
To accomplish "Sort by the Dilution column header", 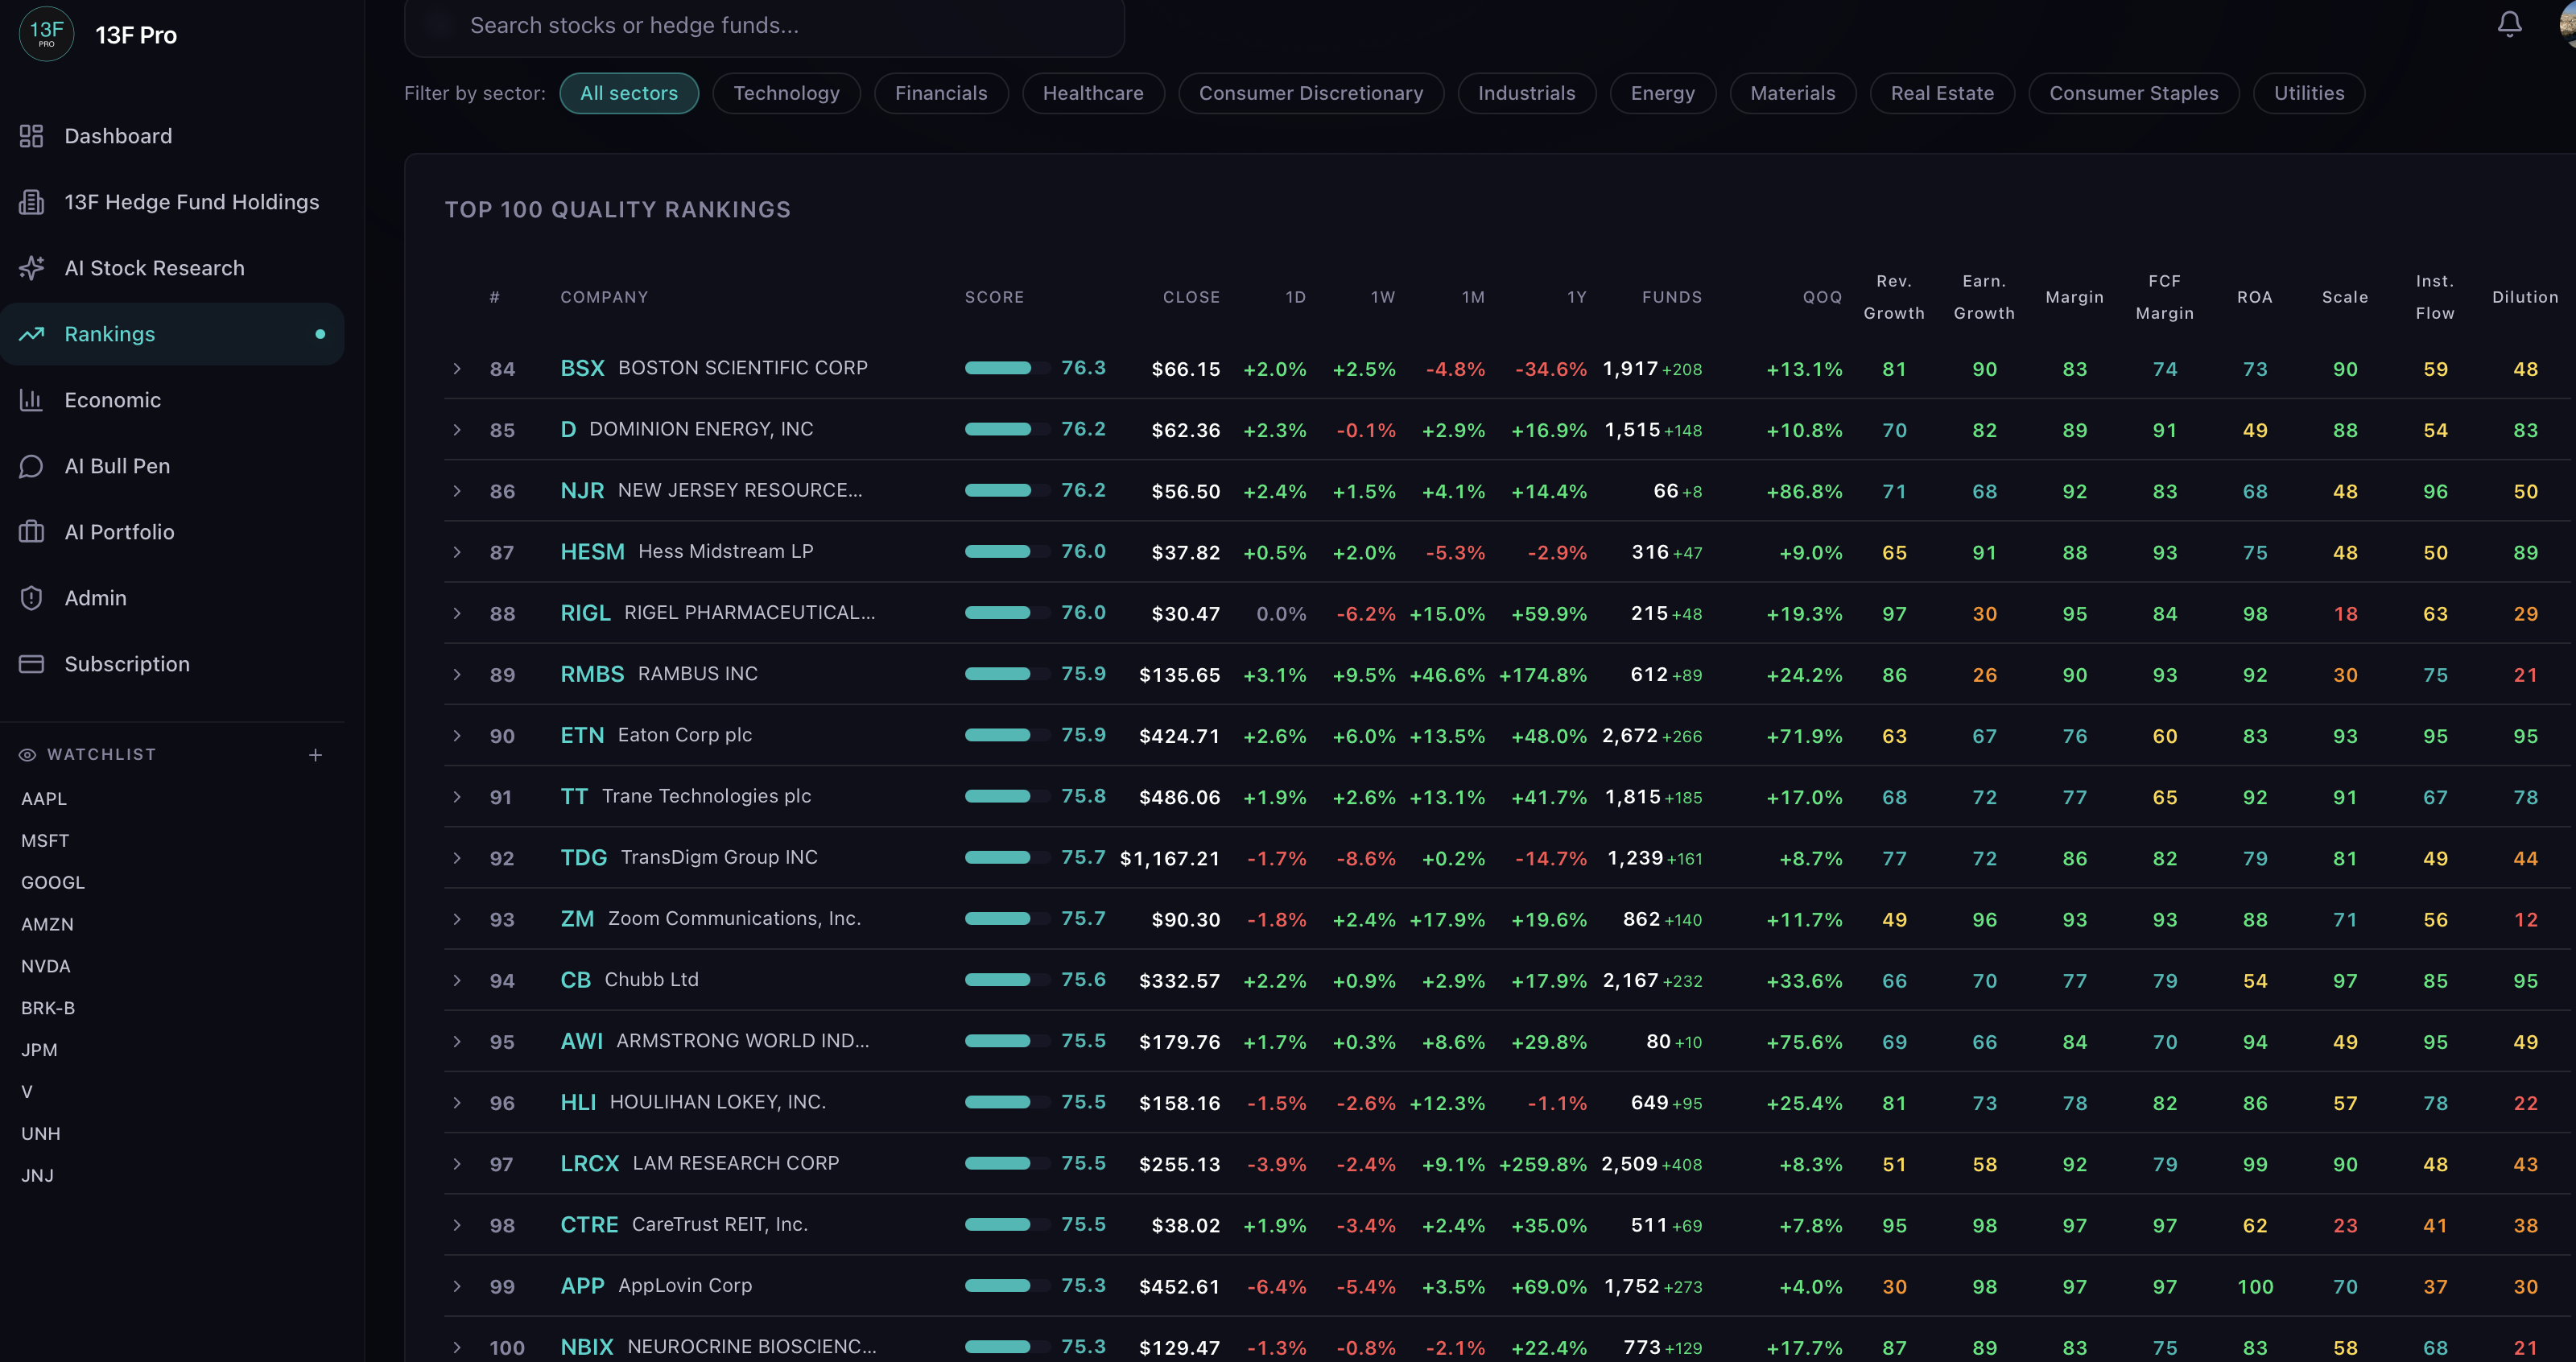I will click(2525, 297).
